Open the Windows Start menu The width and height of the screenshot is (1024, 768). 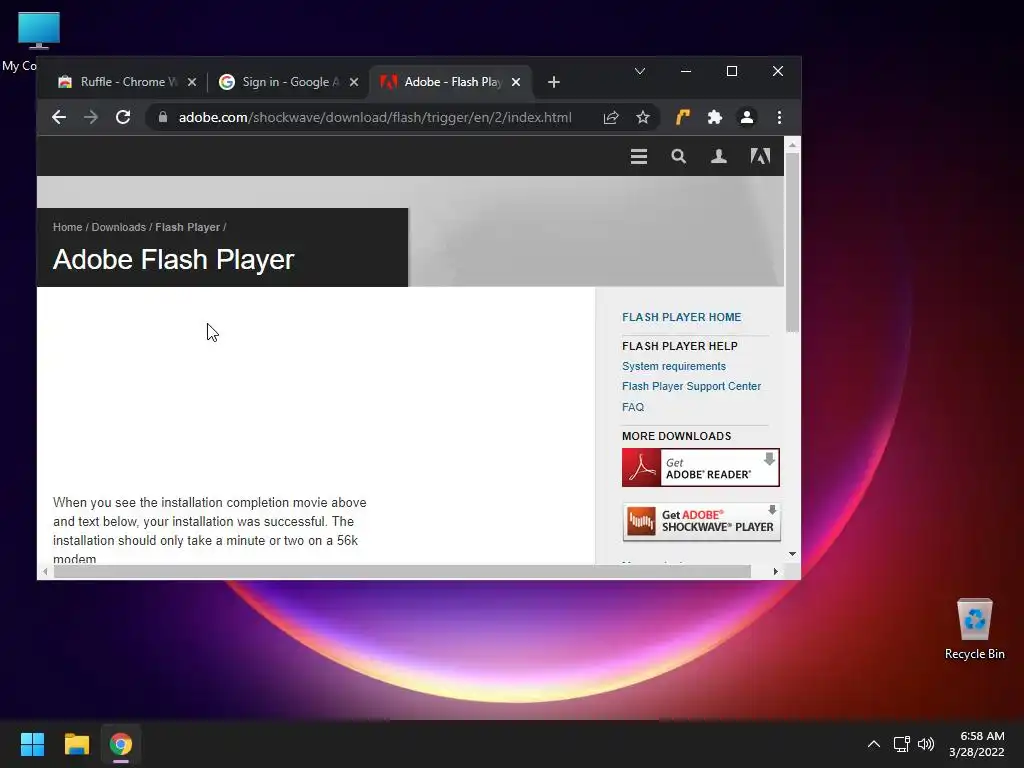point(32,744)
